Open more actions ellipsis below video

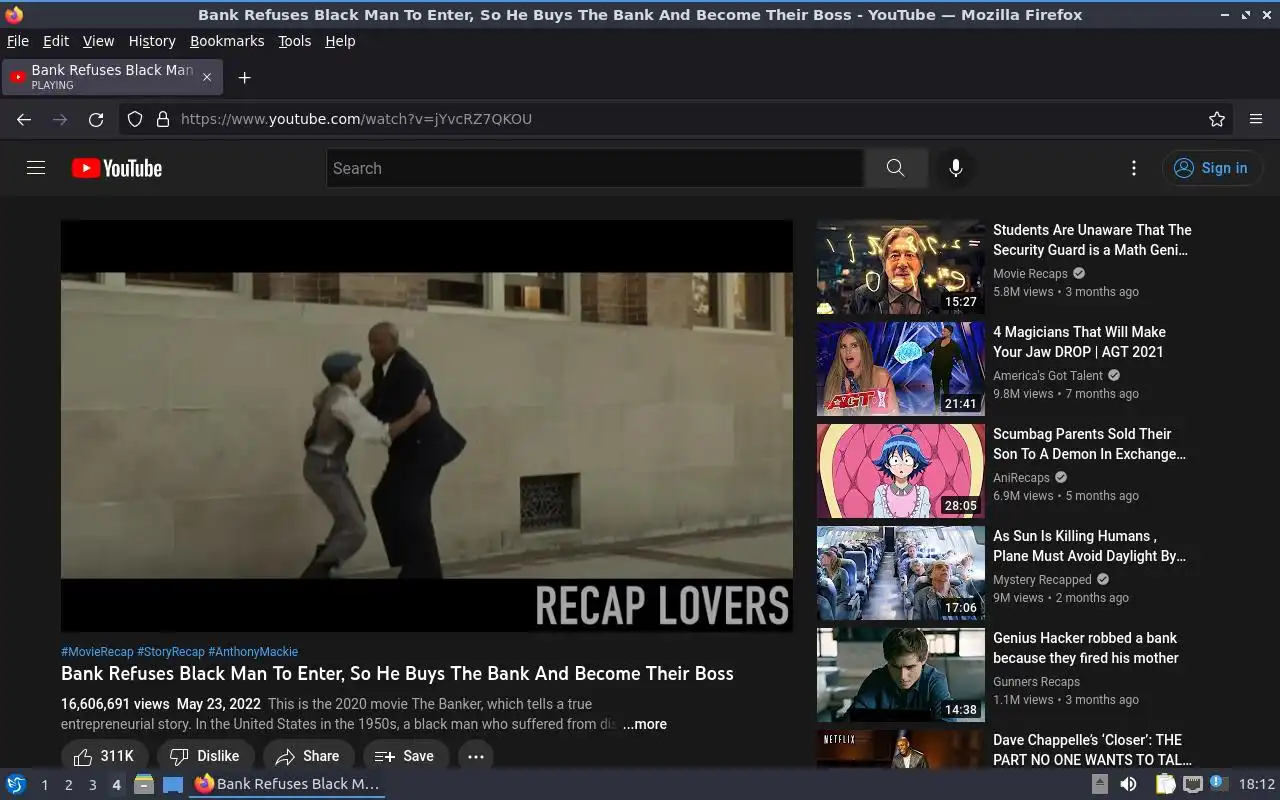click(x=476, y=756)
